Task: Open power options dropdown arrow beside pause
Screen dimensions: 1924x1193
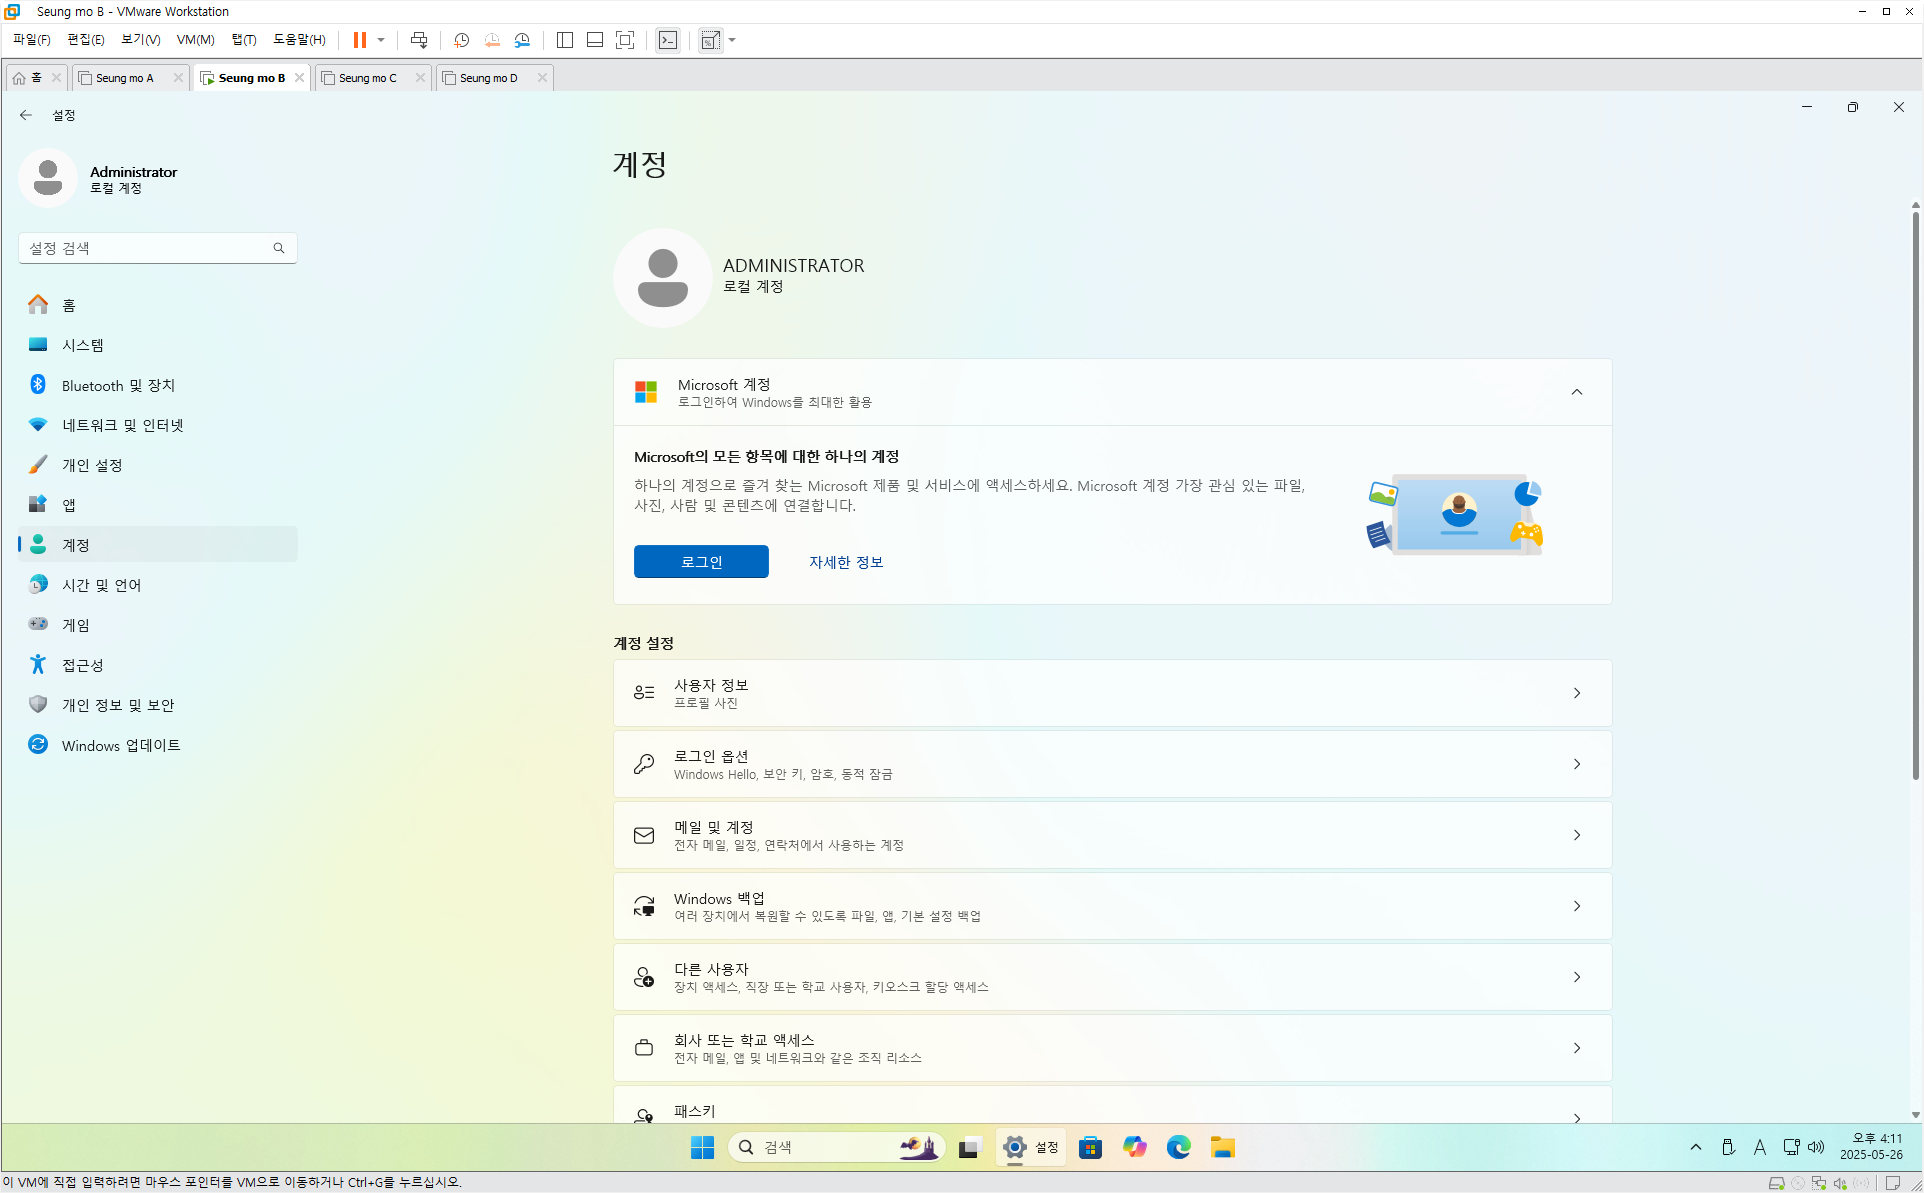Action: (x=381, y=40)
